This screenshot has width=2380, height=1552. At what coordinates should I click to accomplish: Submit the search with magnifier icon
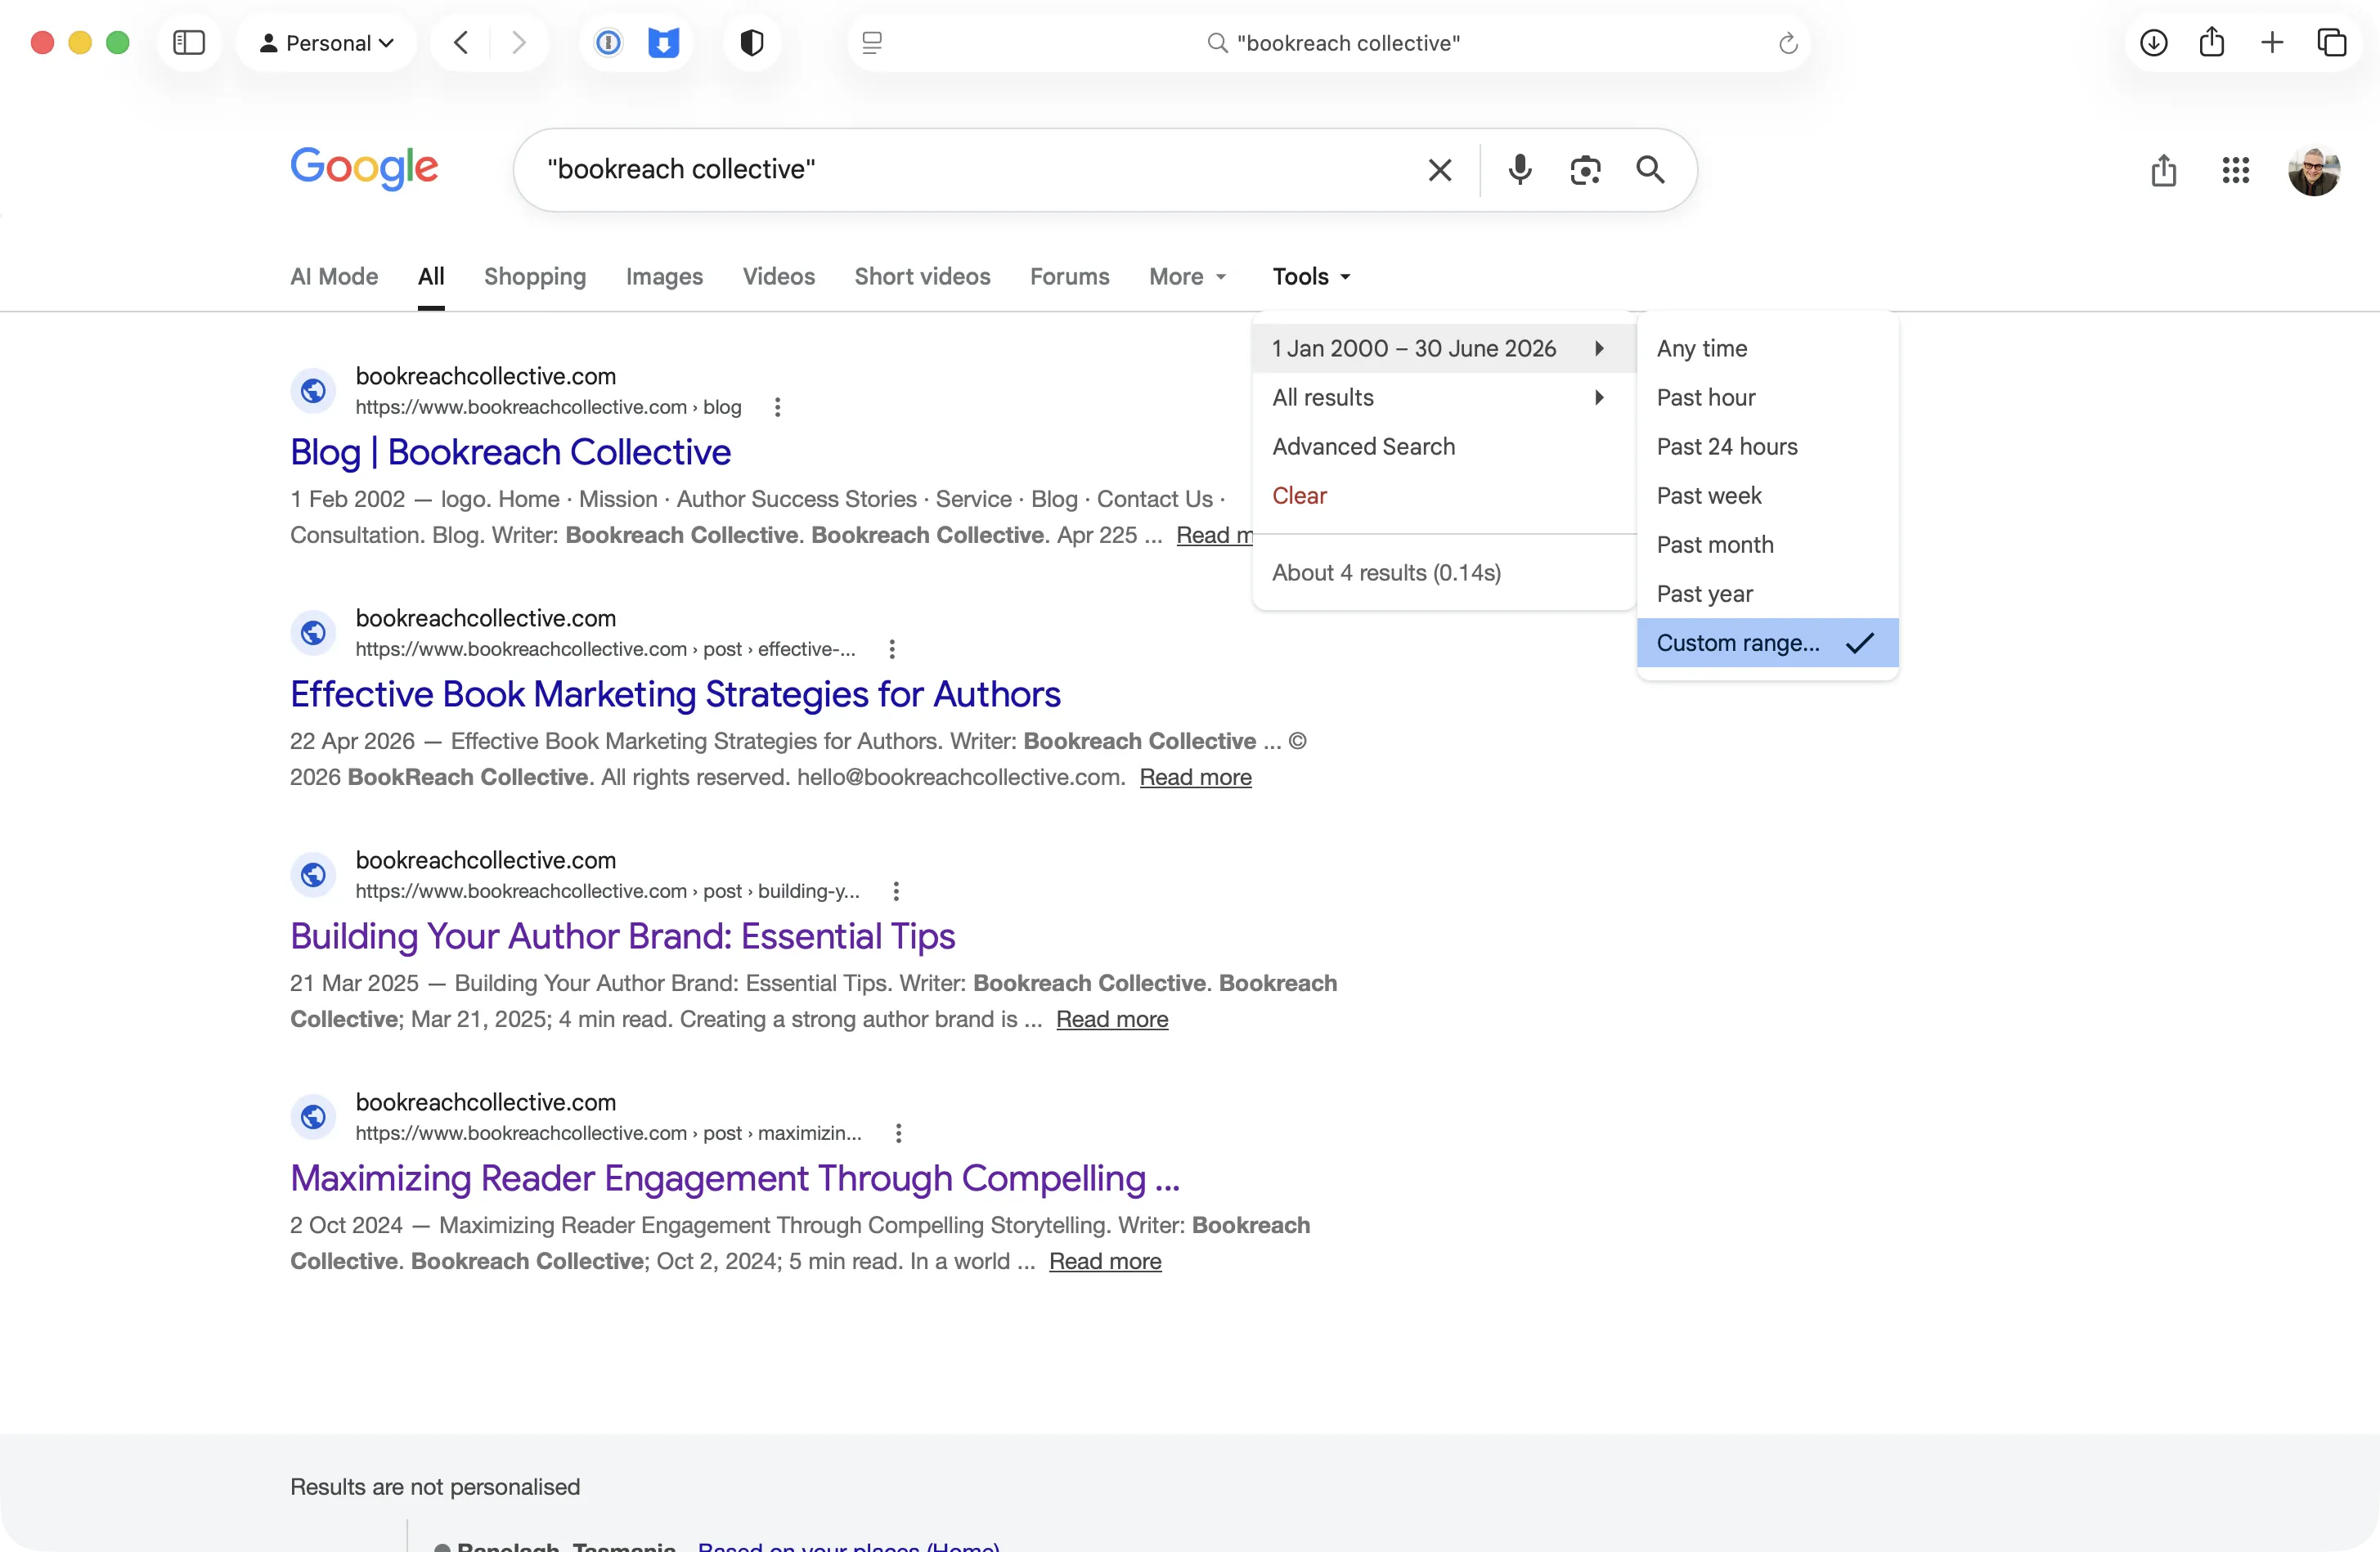[x=1650, y=170]
